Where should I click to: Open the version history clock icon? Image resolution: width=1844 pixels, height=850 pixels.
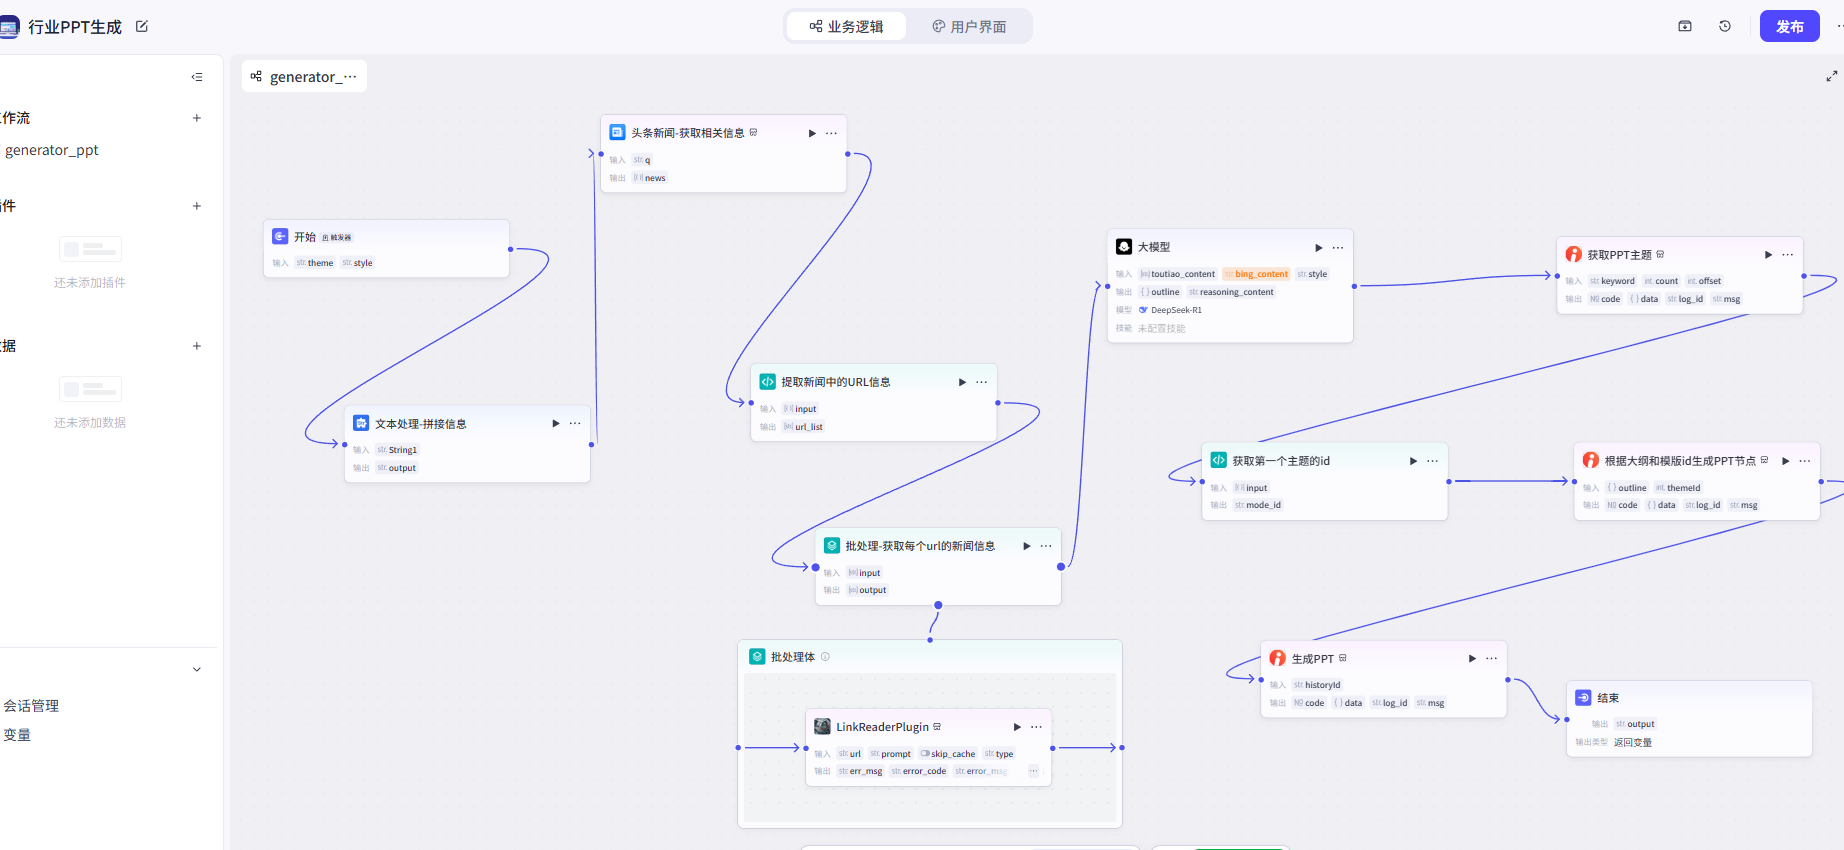click(x=1725, y=27)
